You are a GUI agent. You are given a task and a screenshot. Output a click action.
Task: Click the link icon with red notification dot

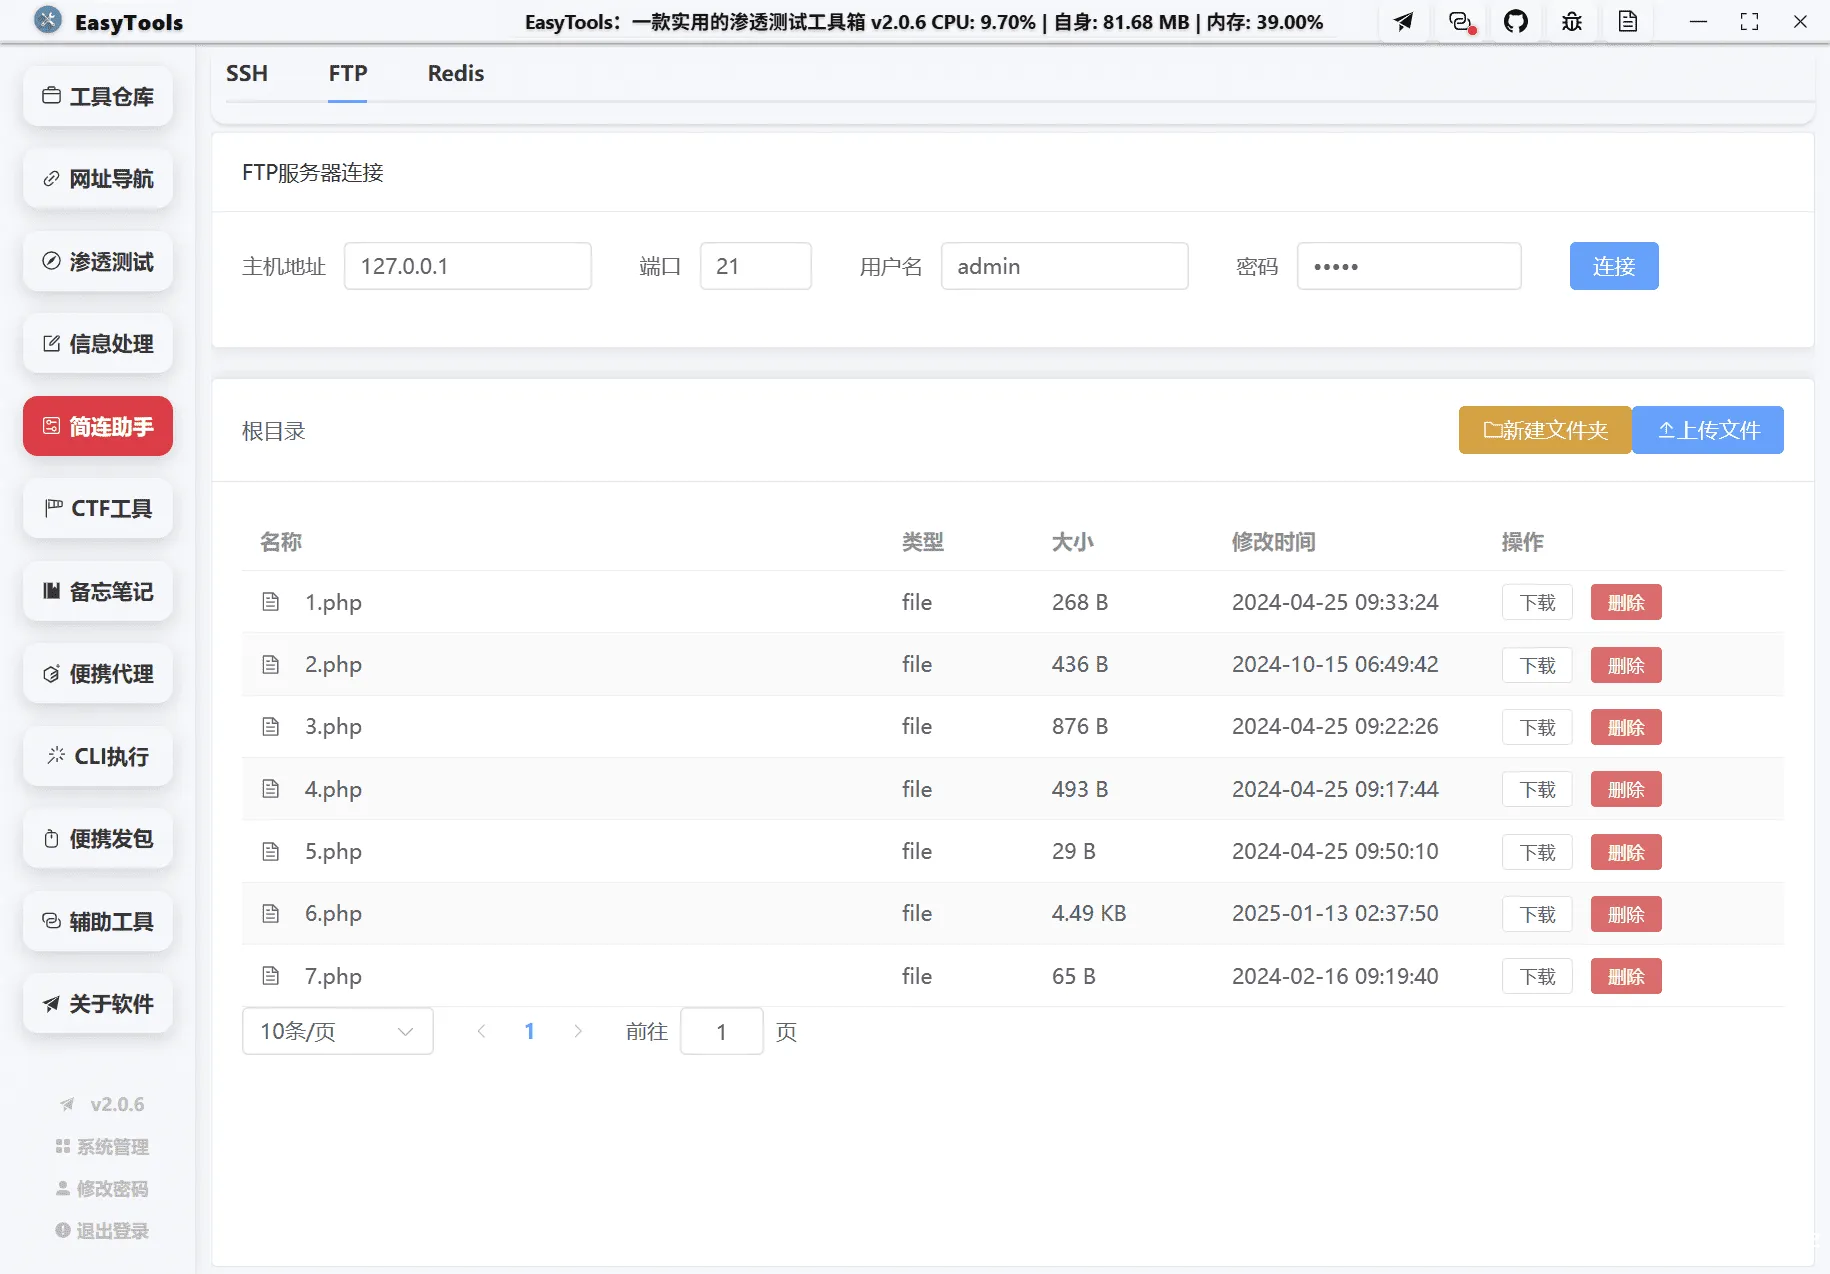point(1460,21)
